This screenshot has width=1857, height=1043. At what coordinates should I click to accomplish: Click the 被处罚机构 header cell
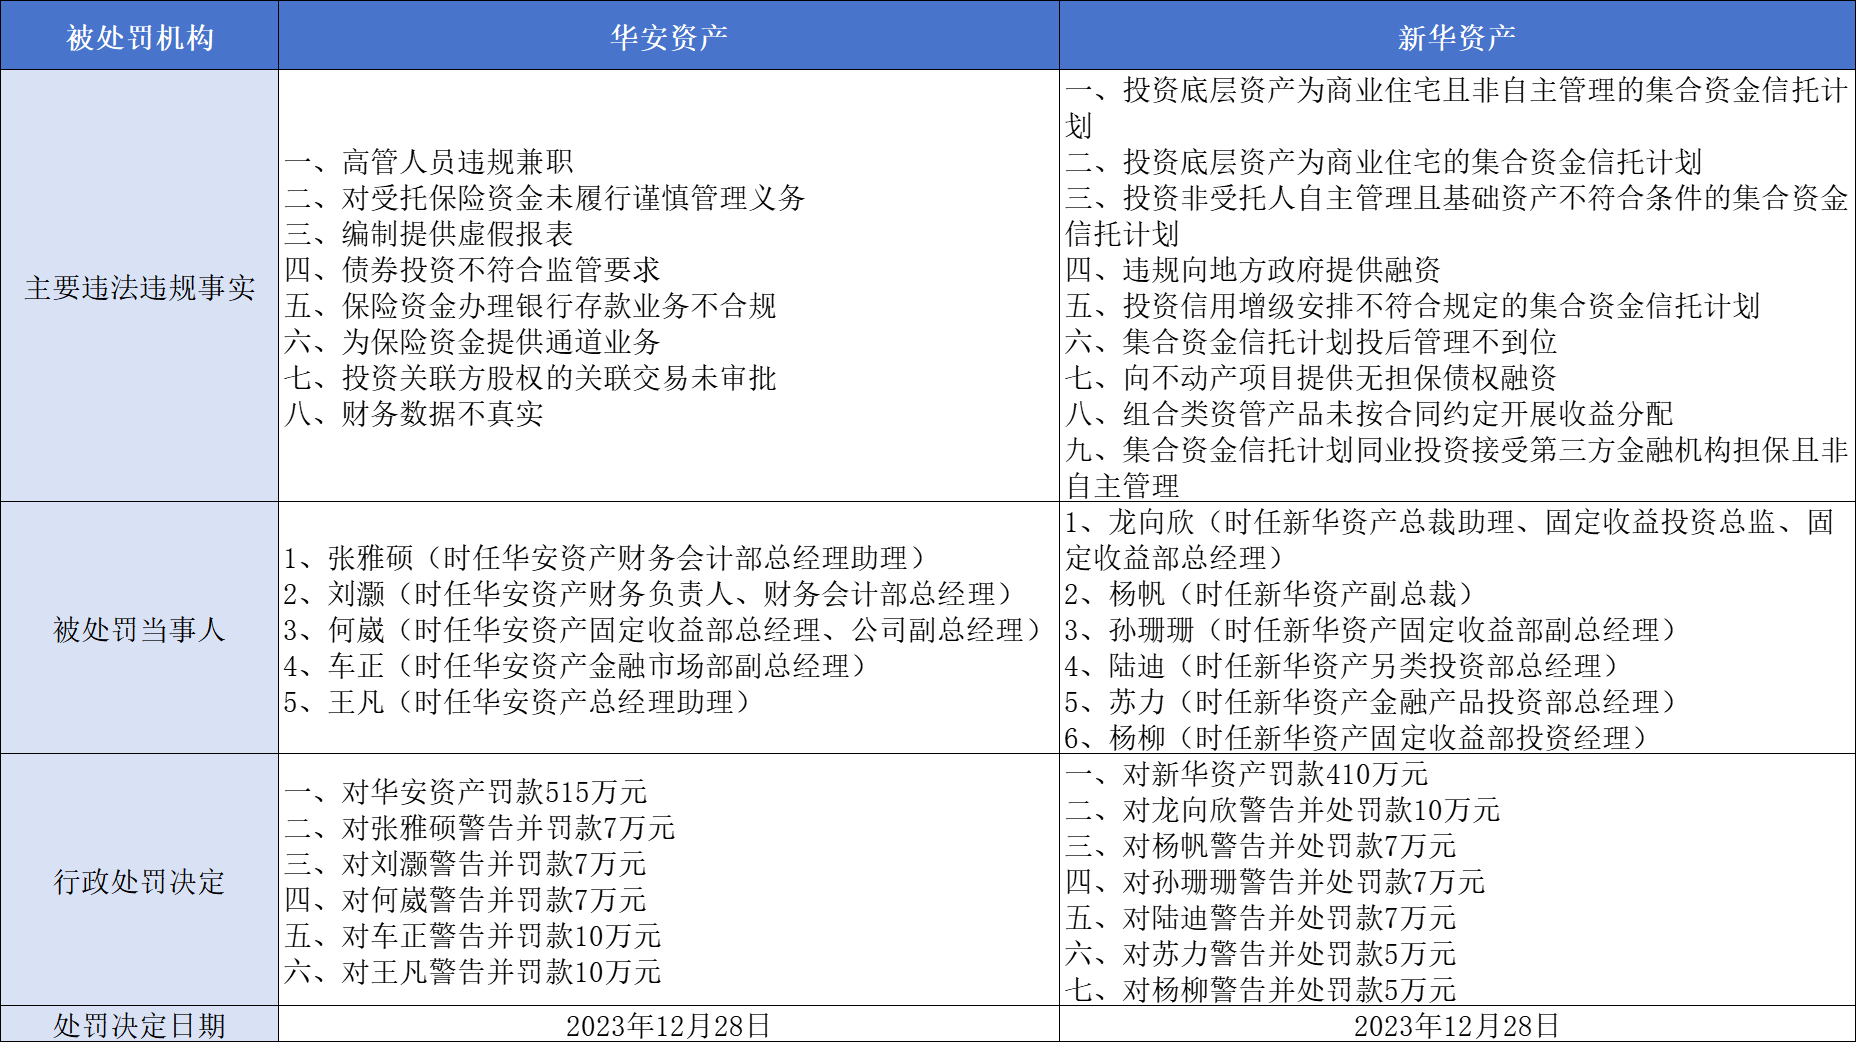pos(140,37)
